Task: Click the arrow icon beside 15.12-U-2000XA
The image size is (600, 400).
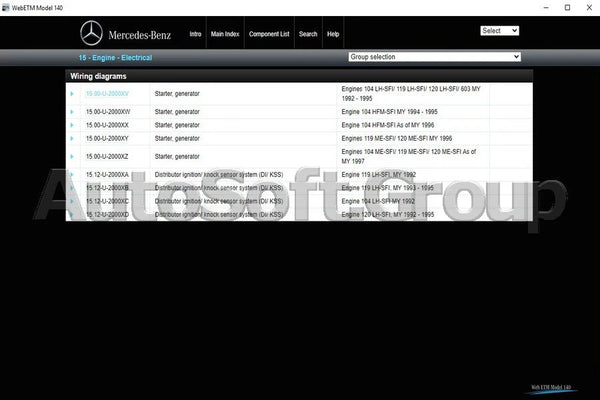Action: [72, 174]
